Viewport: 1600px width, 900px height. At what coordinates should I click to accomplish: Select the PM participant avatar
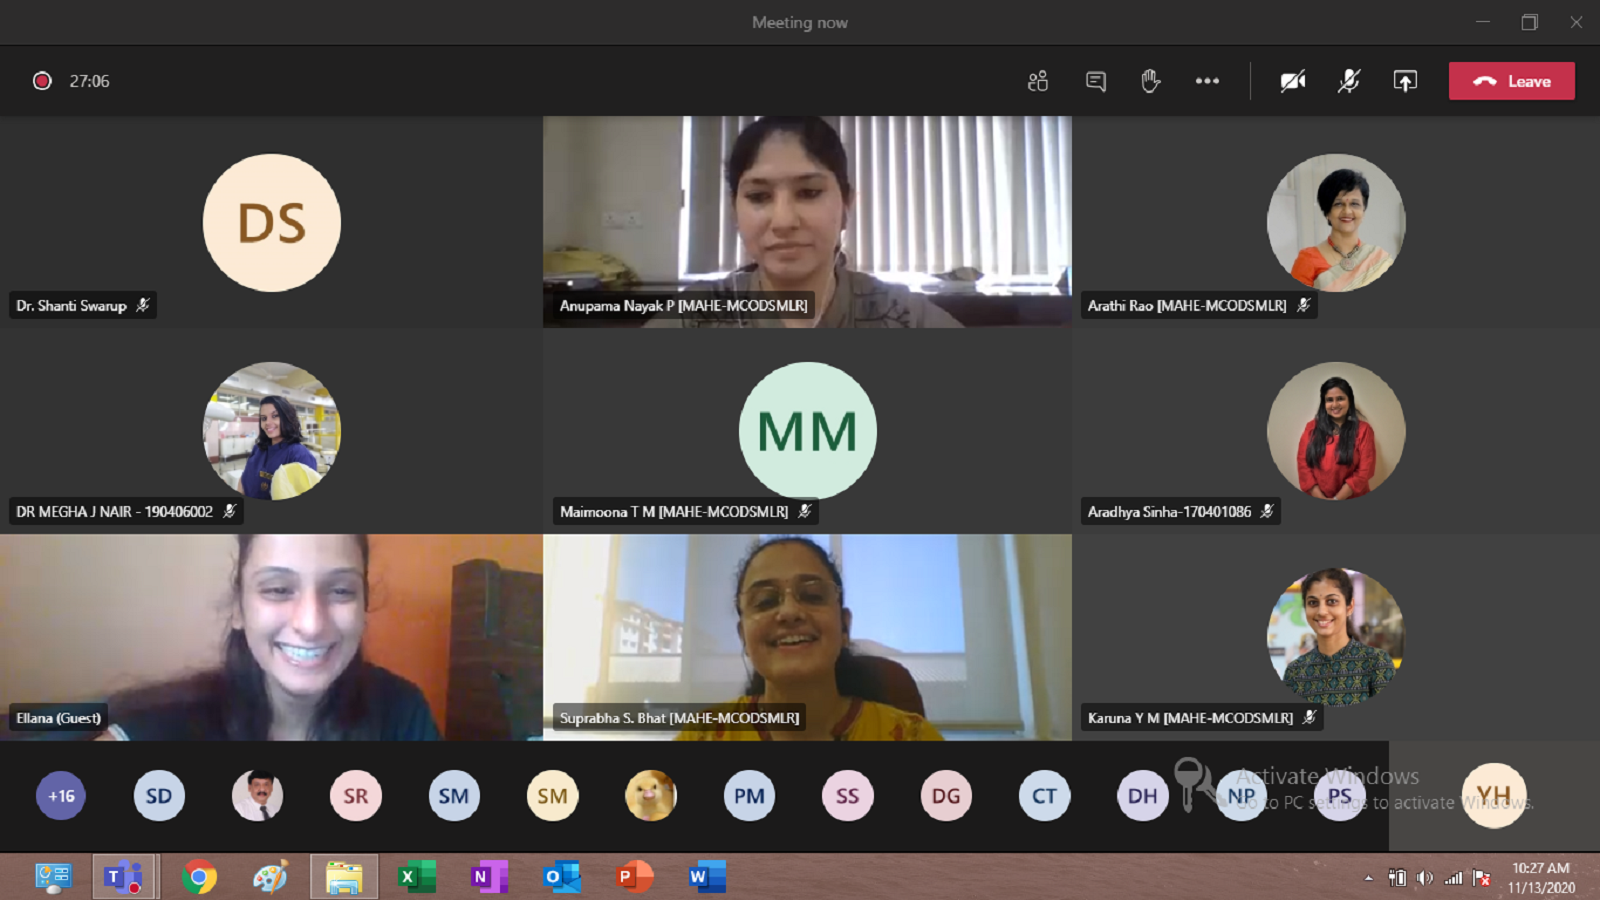pos(749,796)
